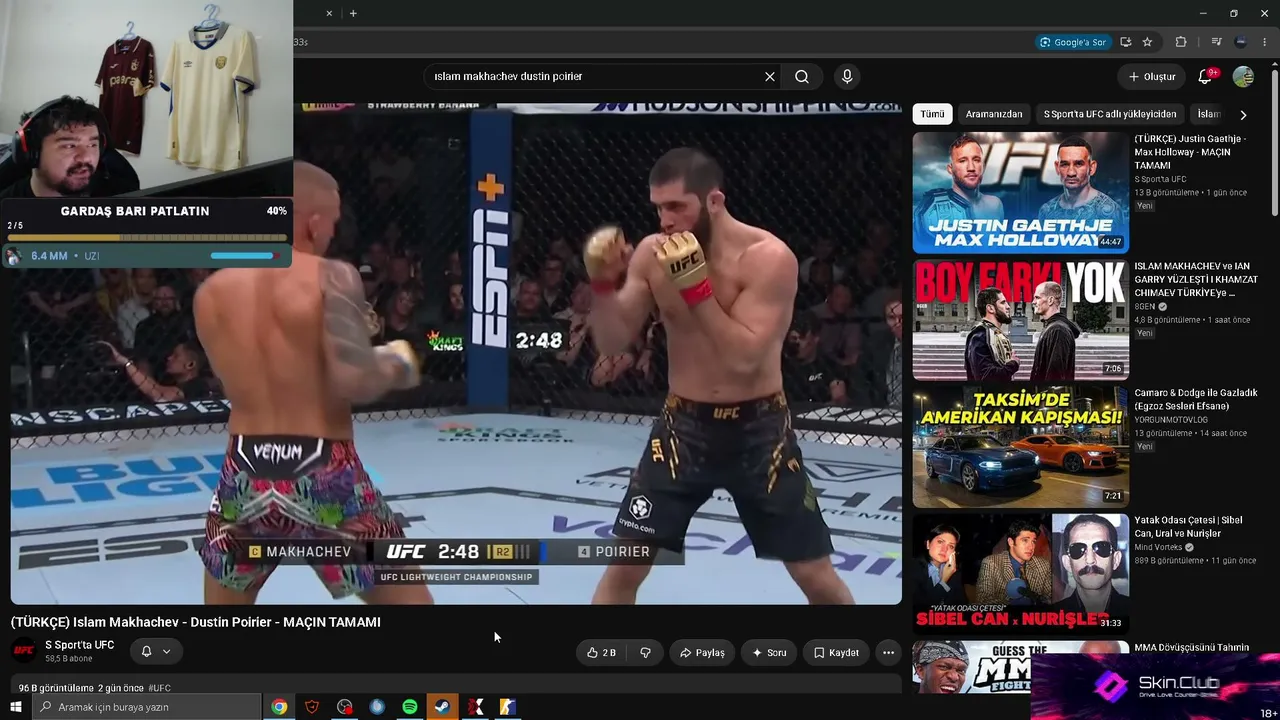Open the Chrome profile avatar
Viewport: 1280px width, 720px height.
(x=1241, y=42)
